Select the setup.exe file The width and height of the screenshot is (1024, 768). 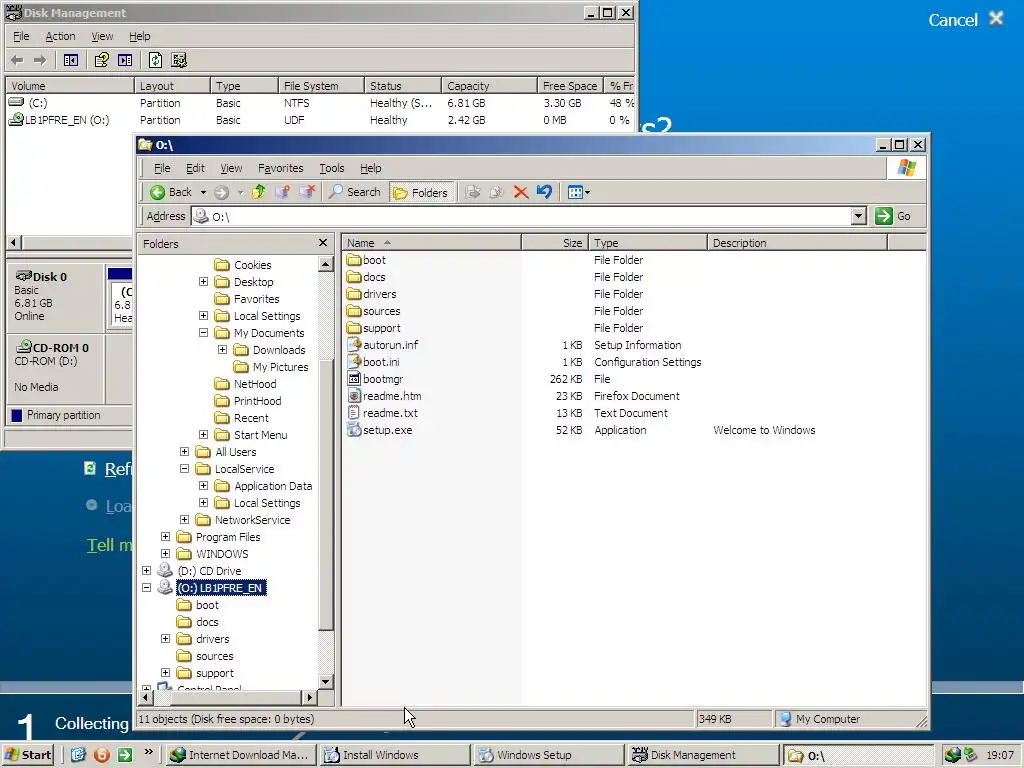click(387, 430)
